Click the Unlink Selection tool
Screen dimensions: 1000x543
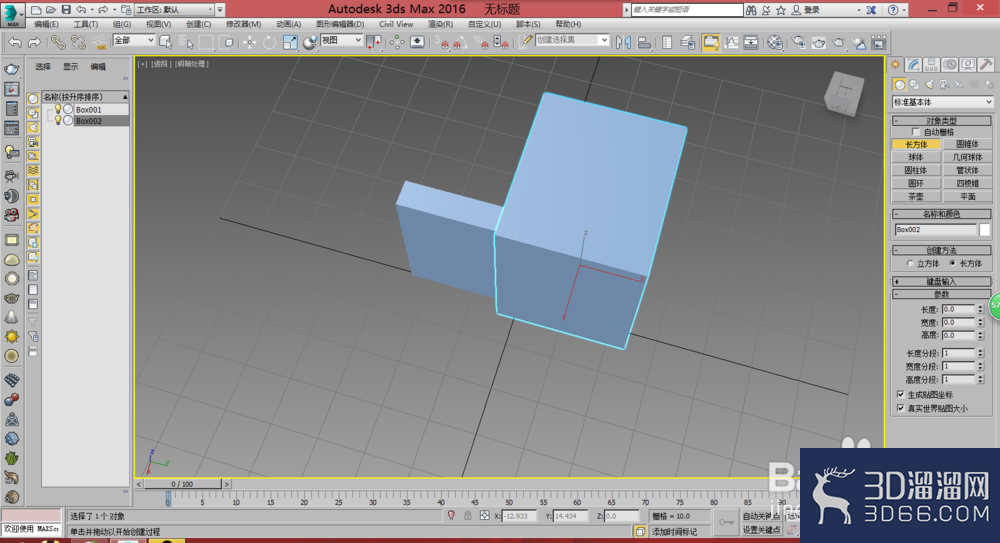pos(78,42)
